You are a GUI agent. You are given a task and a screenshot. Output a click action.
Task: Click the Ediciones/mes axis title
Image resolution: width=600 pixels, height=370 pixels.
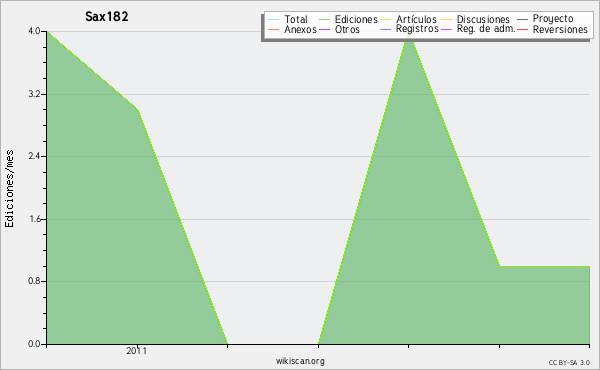(x=9, y=189)
